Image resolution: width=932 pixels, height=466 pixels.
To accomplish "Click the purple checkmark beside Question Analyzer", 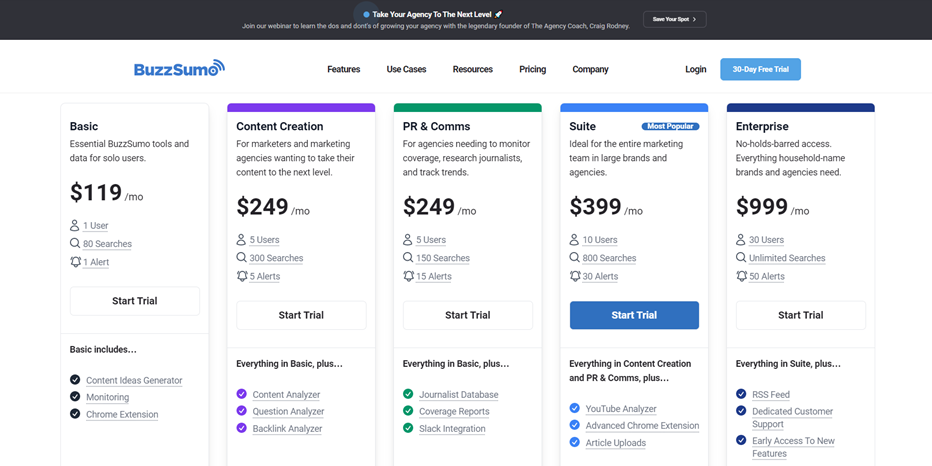I will pyautogui.click(x=241, y=410).
